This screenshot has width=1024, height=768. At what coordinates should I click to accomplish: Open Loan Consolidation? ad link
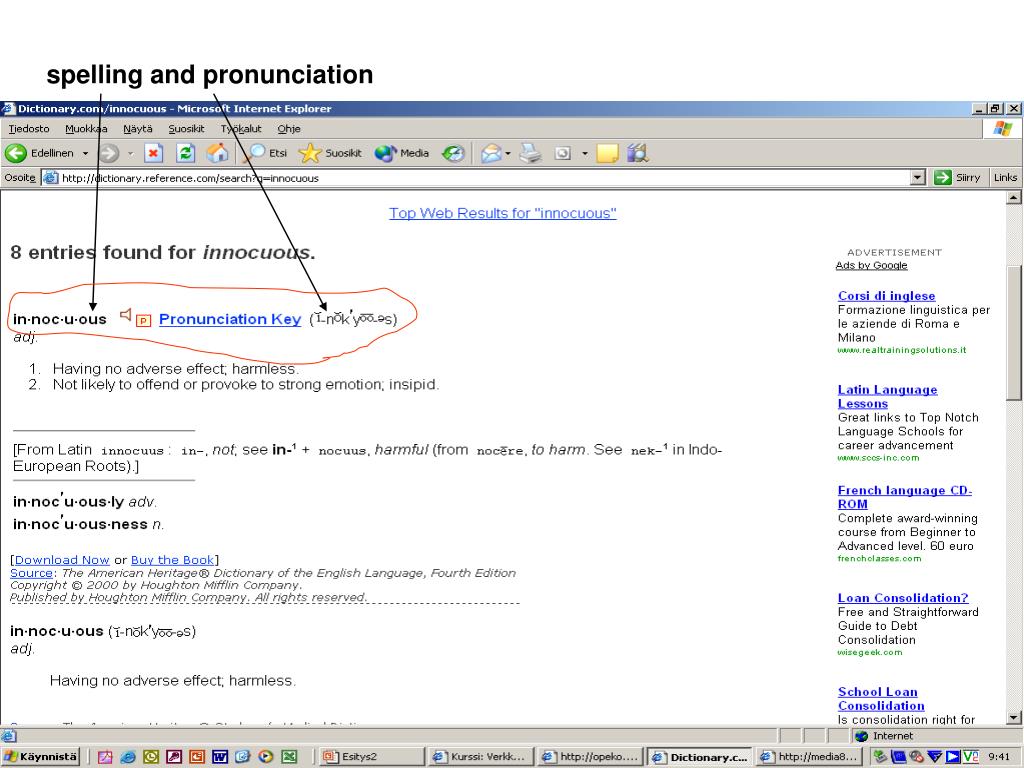(903, 598)
